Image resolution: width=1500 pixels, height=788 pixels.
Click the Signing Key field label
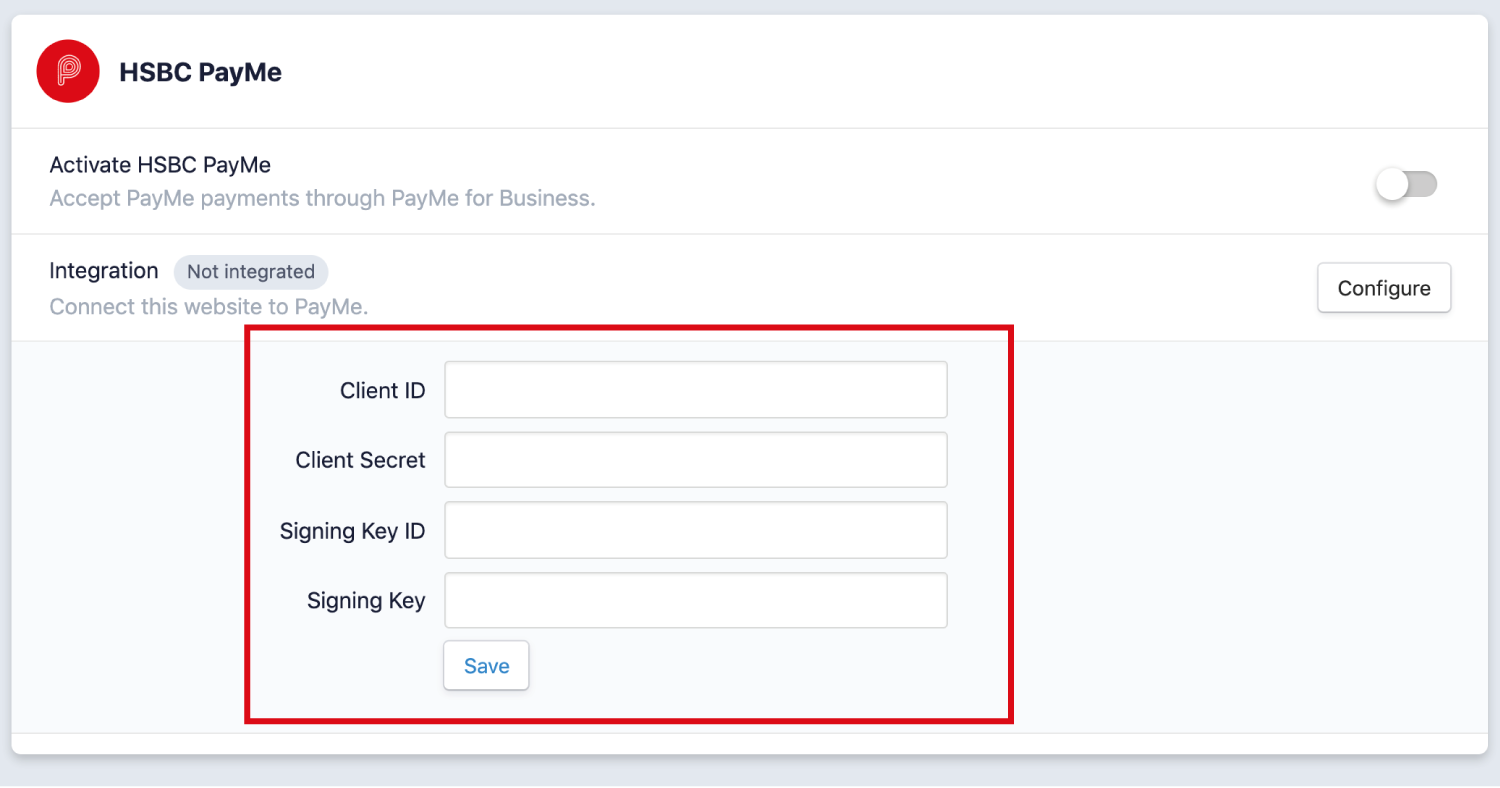(365, 601)
